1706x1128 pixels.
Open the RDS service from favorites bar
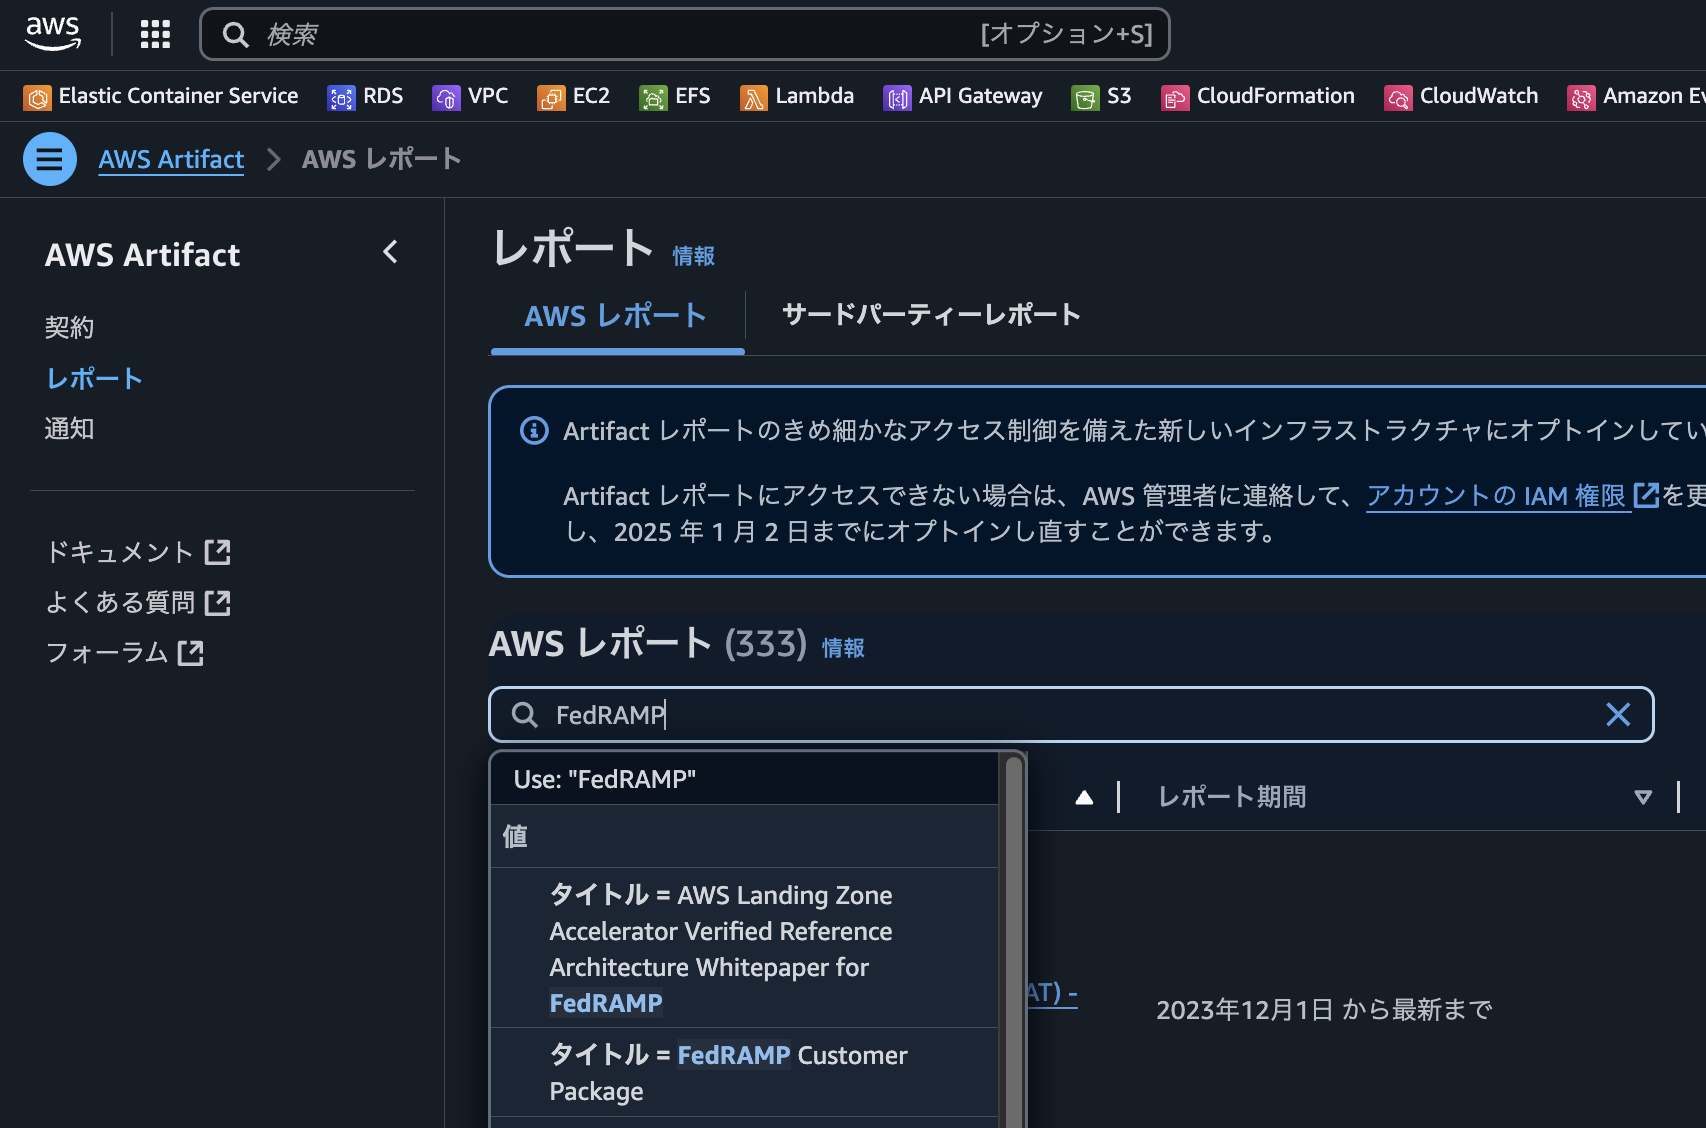tap(365, 96)
